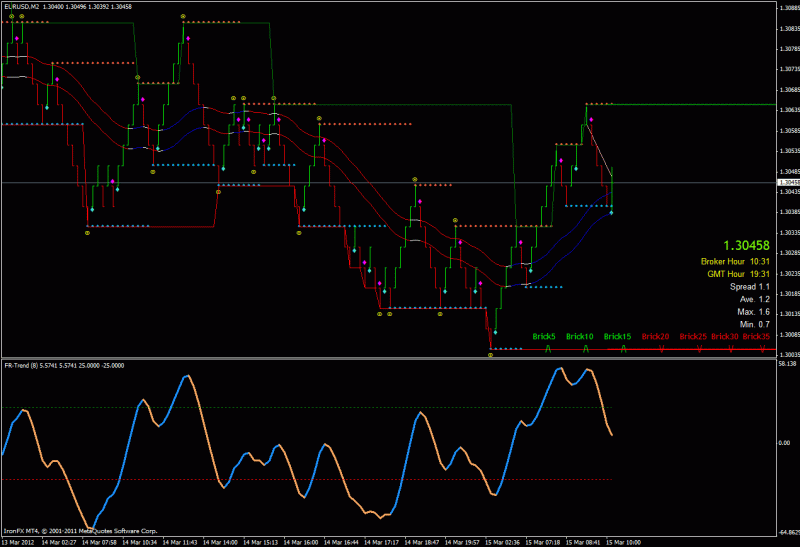Click the green up arrow beneath Brick15

623,349
